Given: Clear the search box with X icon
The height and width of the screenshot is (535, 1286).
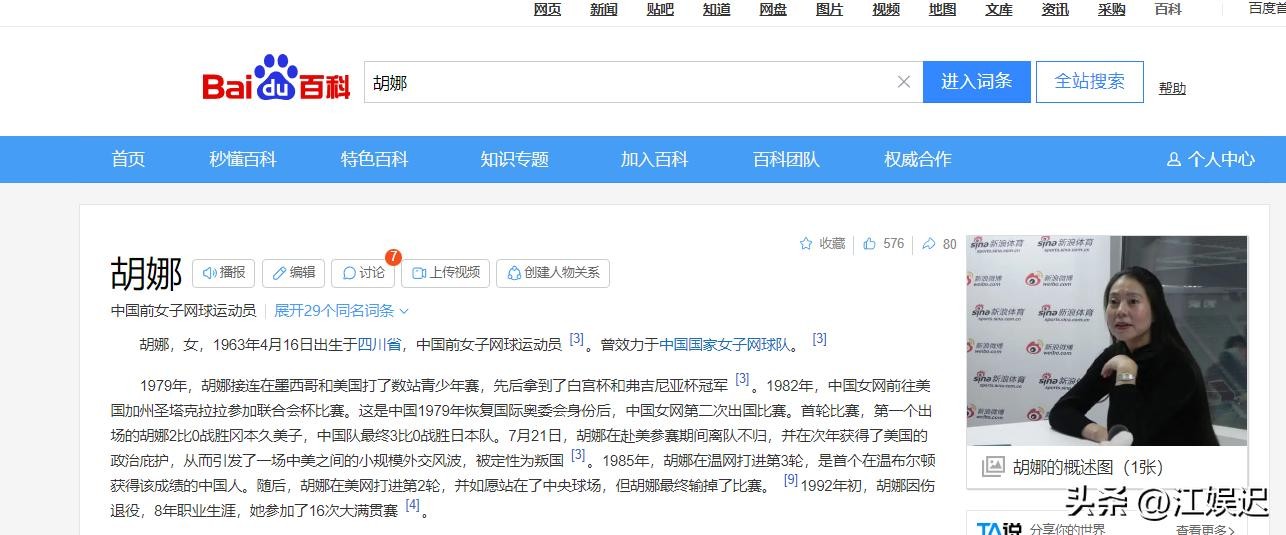Looking at the screenshot, I should click(x=903, y=82).
